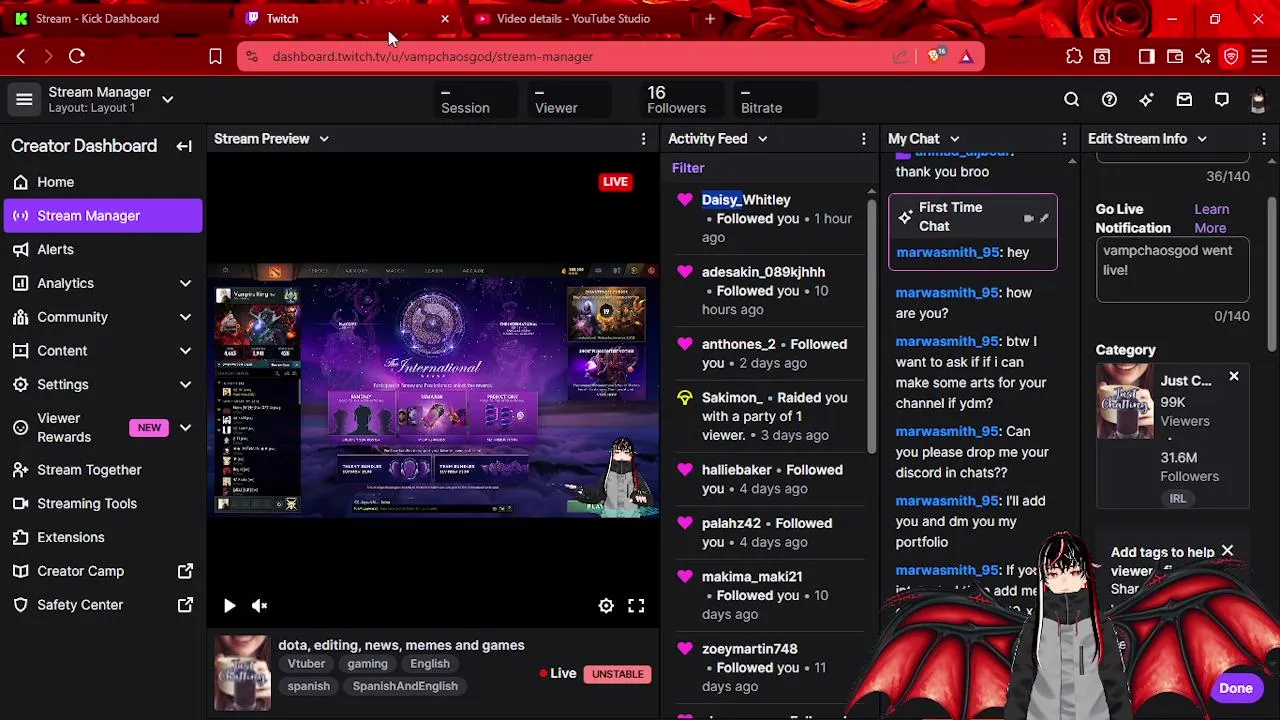Open the Stream Preview dropdown

coord(324,139)
